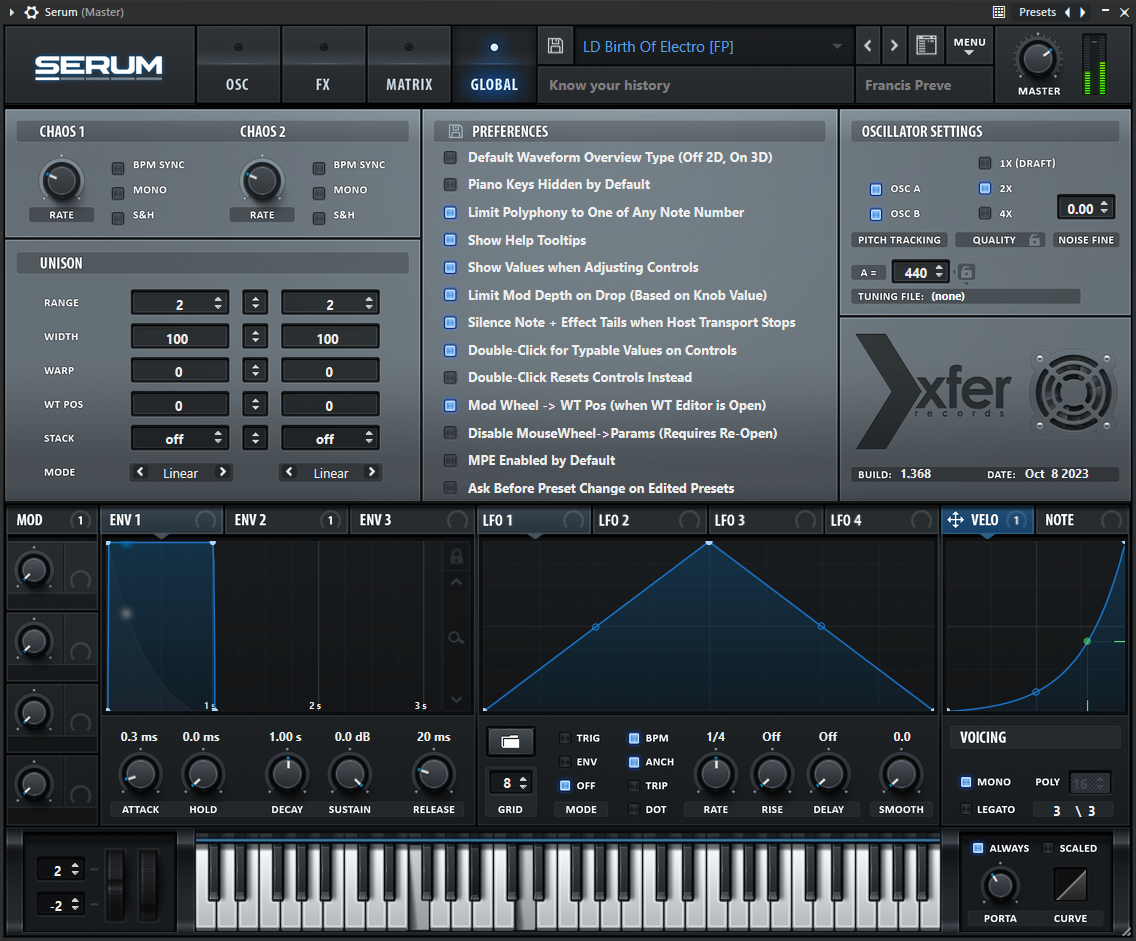The width and height of the screenshot is (1136, 941).
Task: Click the envelope zoom magnifier icon
Action: tap(456, 637)
